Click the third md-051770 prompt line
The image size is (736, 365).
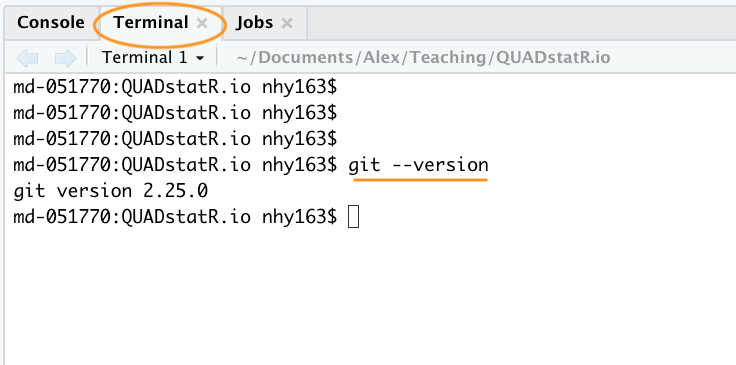pyautogui.click(x=175, y=139)
